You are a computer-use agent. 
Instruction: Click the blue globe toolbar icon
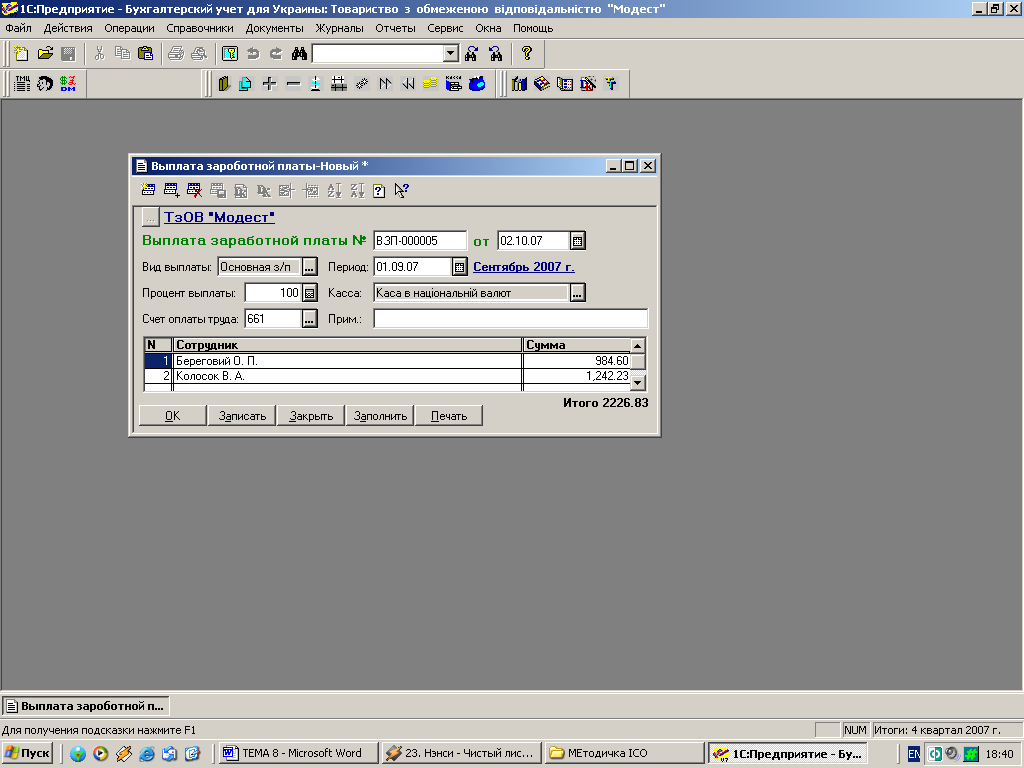point(477,84)
